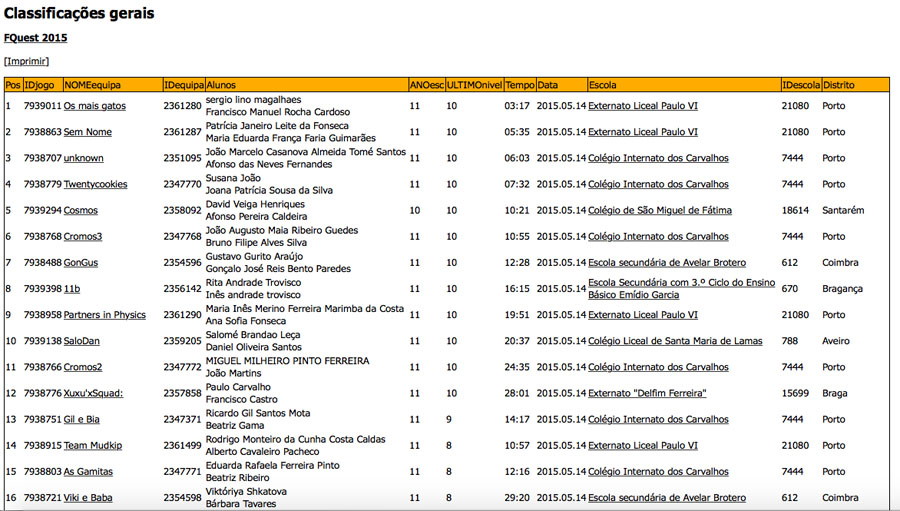The image size is (900, 511).
Task: Open Colégio Internato dos Carvalhos in Gil e Bia row
Action: tap(658, 419)
